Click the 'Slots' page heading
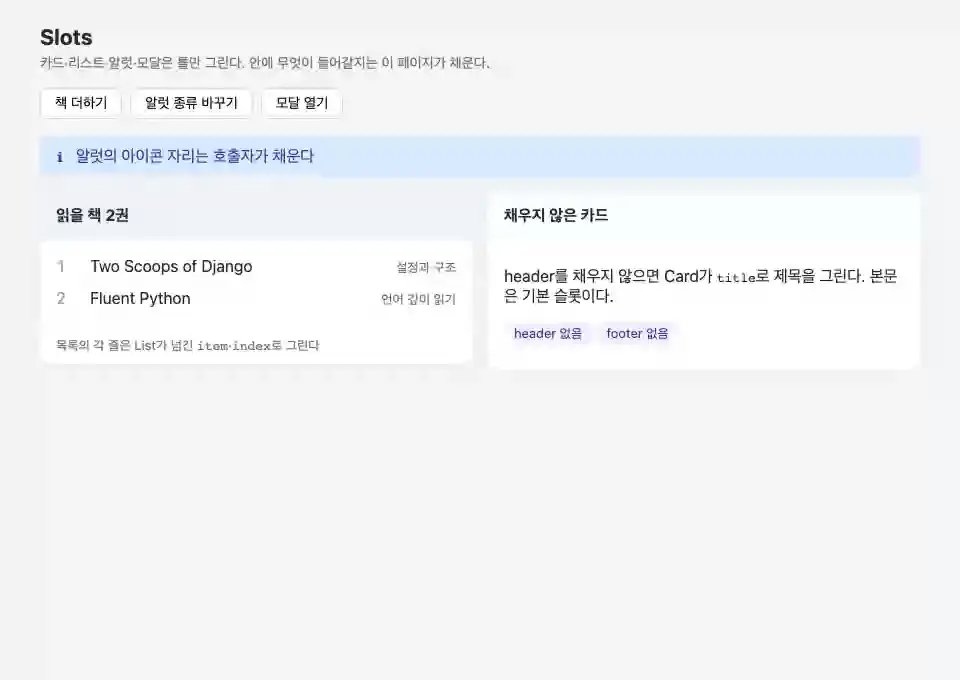Image resolution: width=960 pixels, height=680 pixels. [x=66, y=37]
